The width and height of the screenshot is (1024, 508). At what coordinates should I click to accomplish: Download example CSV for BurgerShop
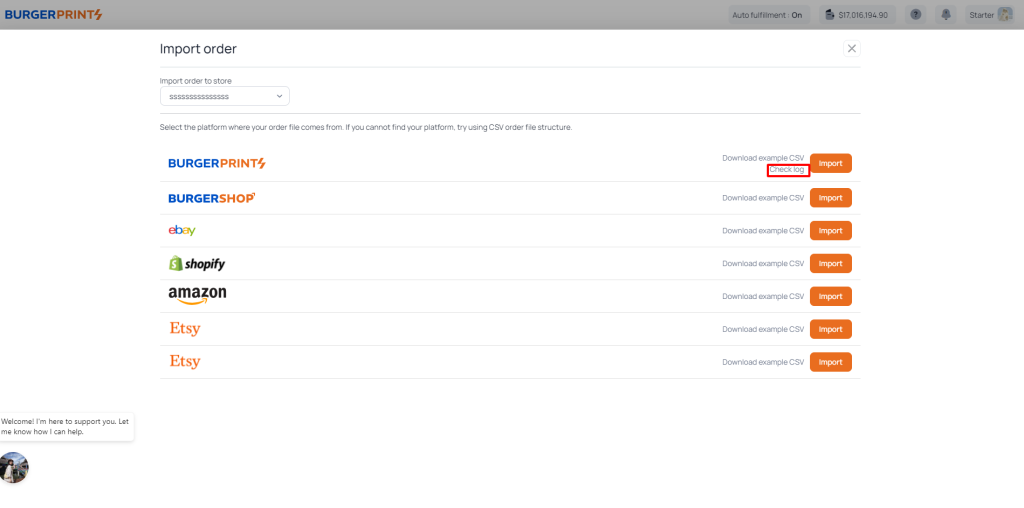coord(763,198)
